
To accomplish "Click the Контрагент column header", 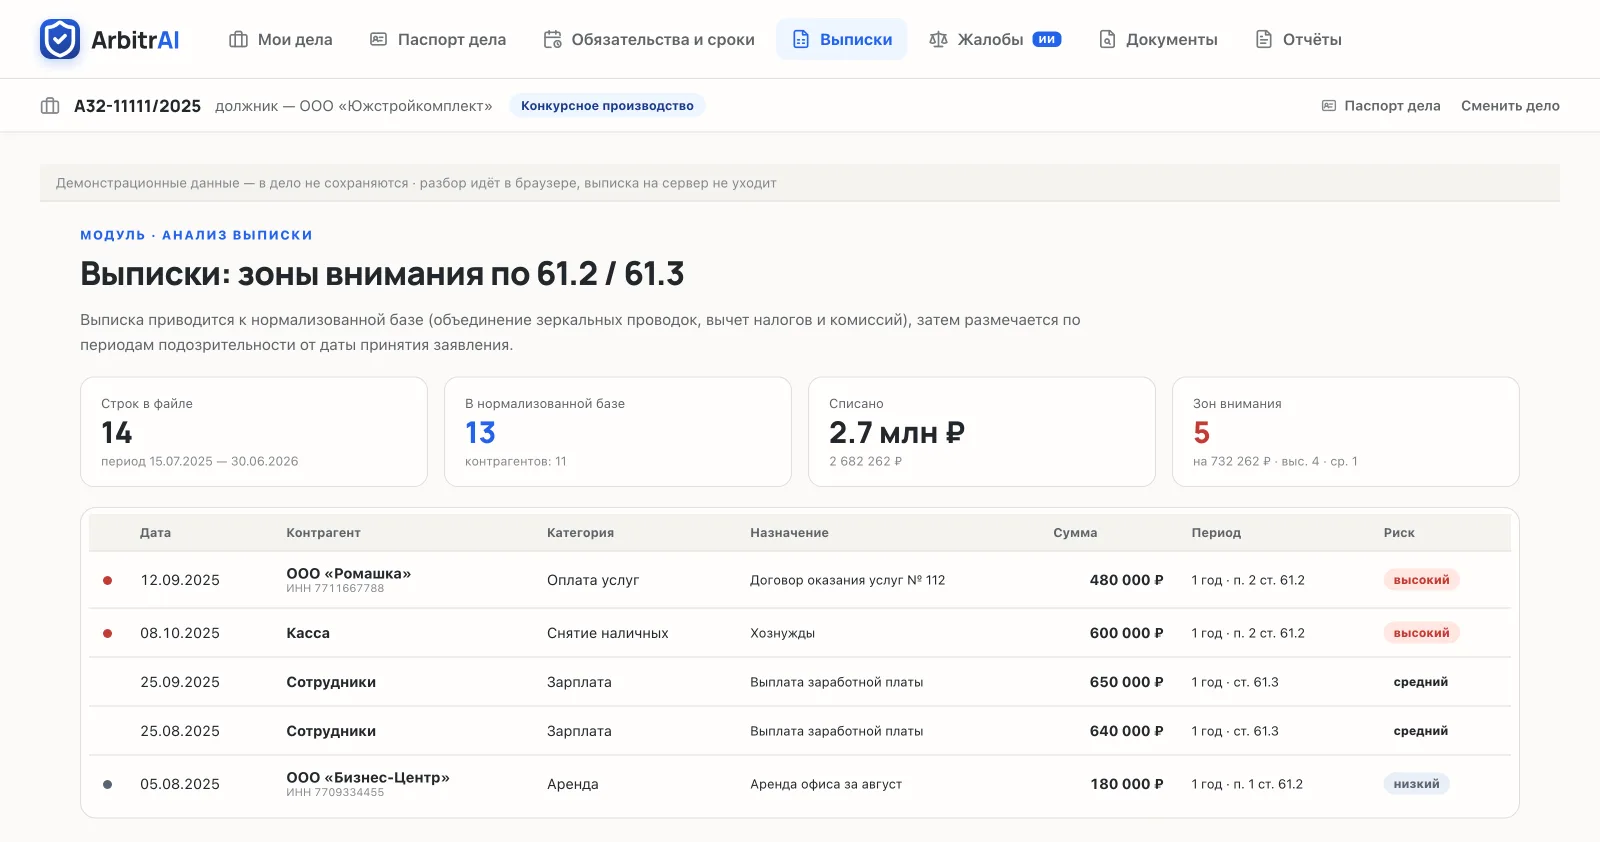I will pos(323,533).
